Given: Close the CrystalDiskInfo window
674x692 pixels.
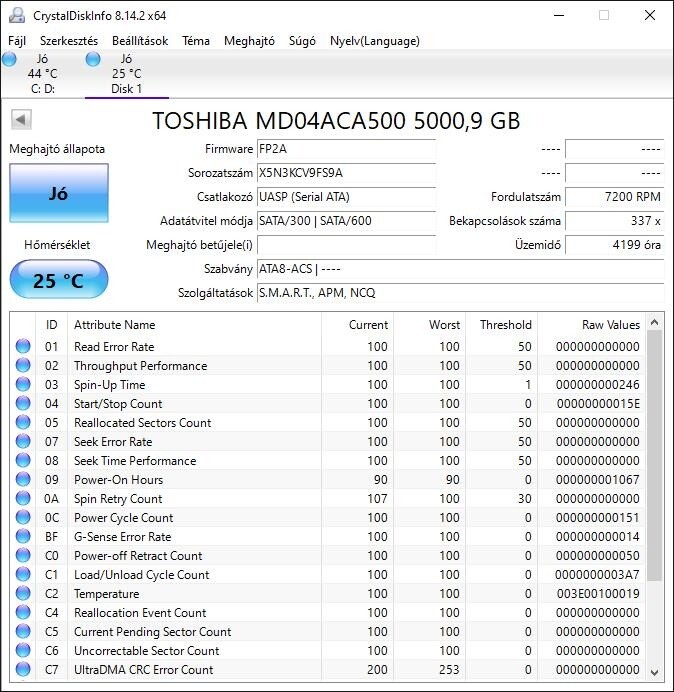Looking at the screenshot, I should coord(650,15).
